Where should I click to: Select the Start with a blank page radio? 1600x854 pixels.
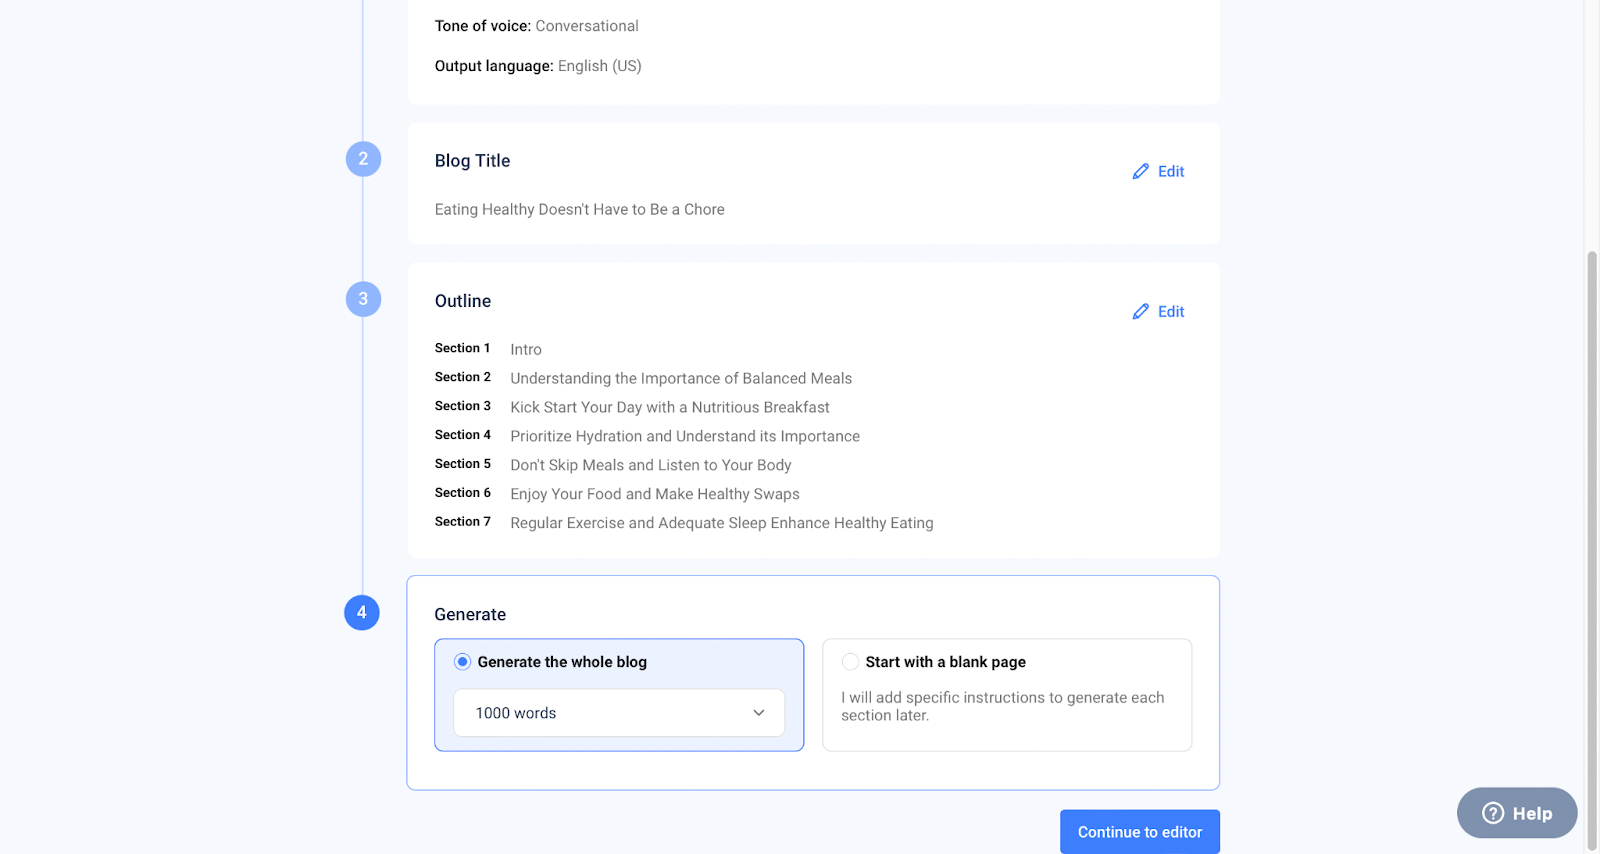click(x=850, y=662)
